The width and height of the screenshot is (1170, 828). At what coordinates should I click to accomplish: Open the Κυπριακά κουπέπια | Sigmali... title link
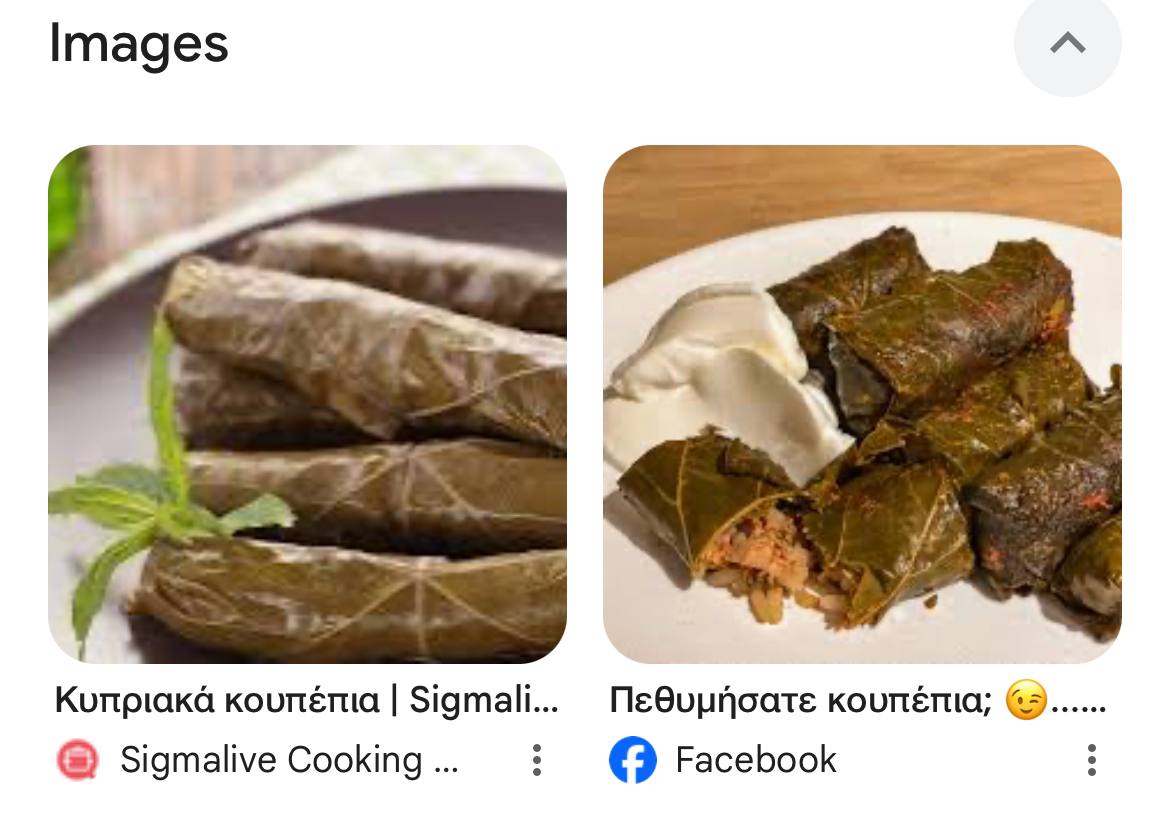click(307, 700)
